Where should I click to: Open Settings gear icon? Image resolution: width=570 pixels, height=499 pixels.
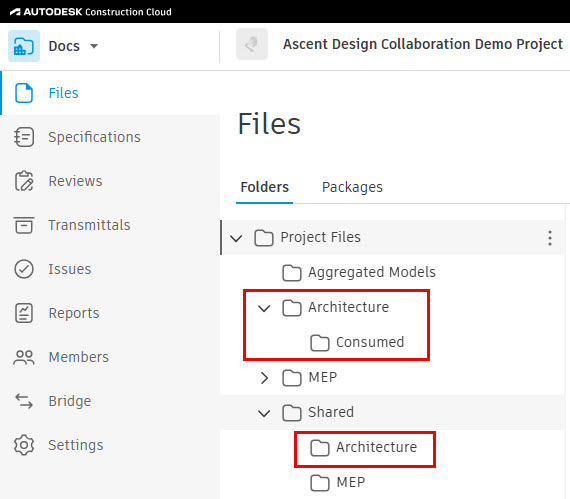[24, 445]
